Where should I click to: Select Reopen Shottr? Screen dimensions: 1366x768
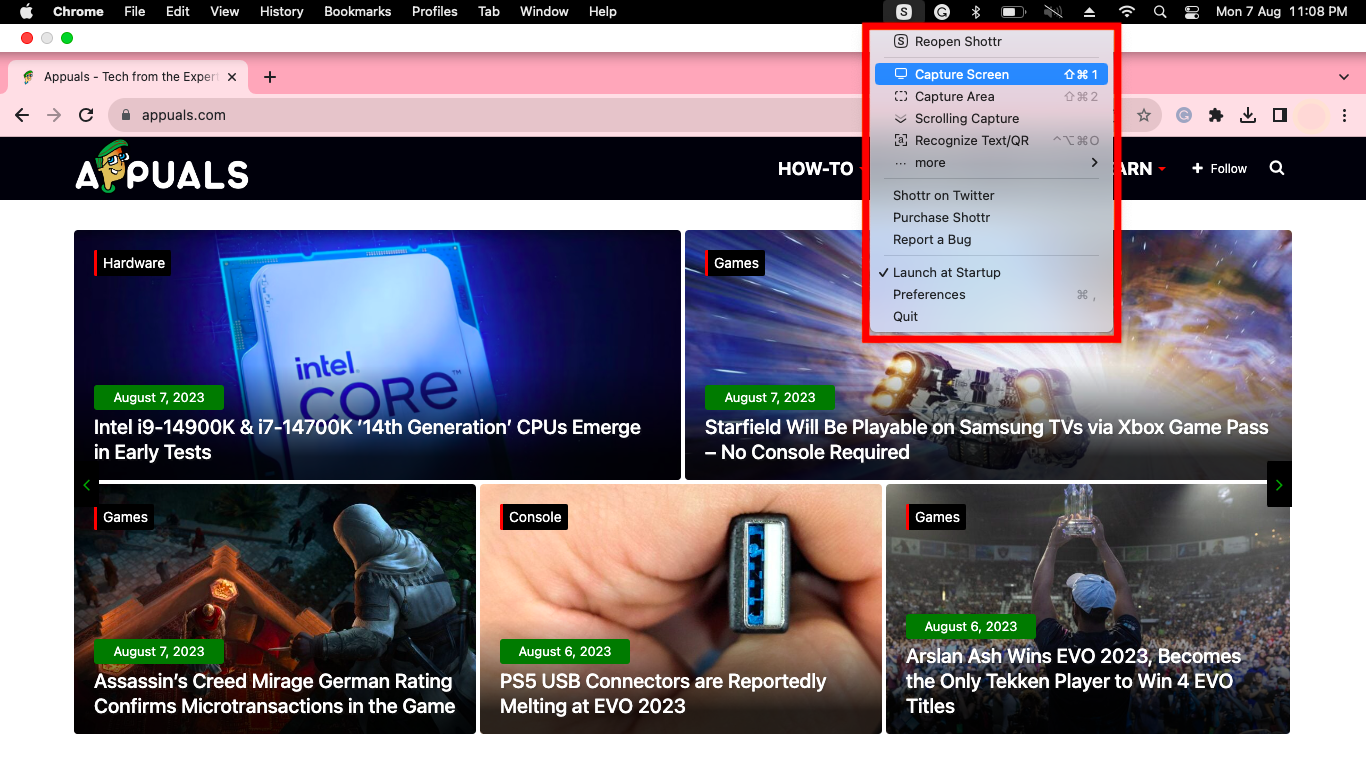tap(990, 42)
